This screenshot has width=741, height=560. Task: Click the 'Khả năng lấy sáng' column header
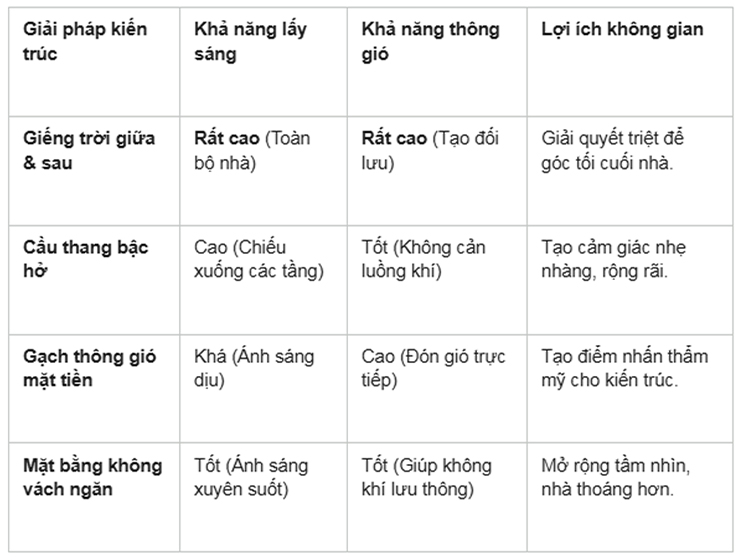263,62
